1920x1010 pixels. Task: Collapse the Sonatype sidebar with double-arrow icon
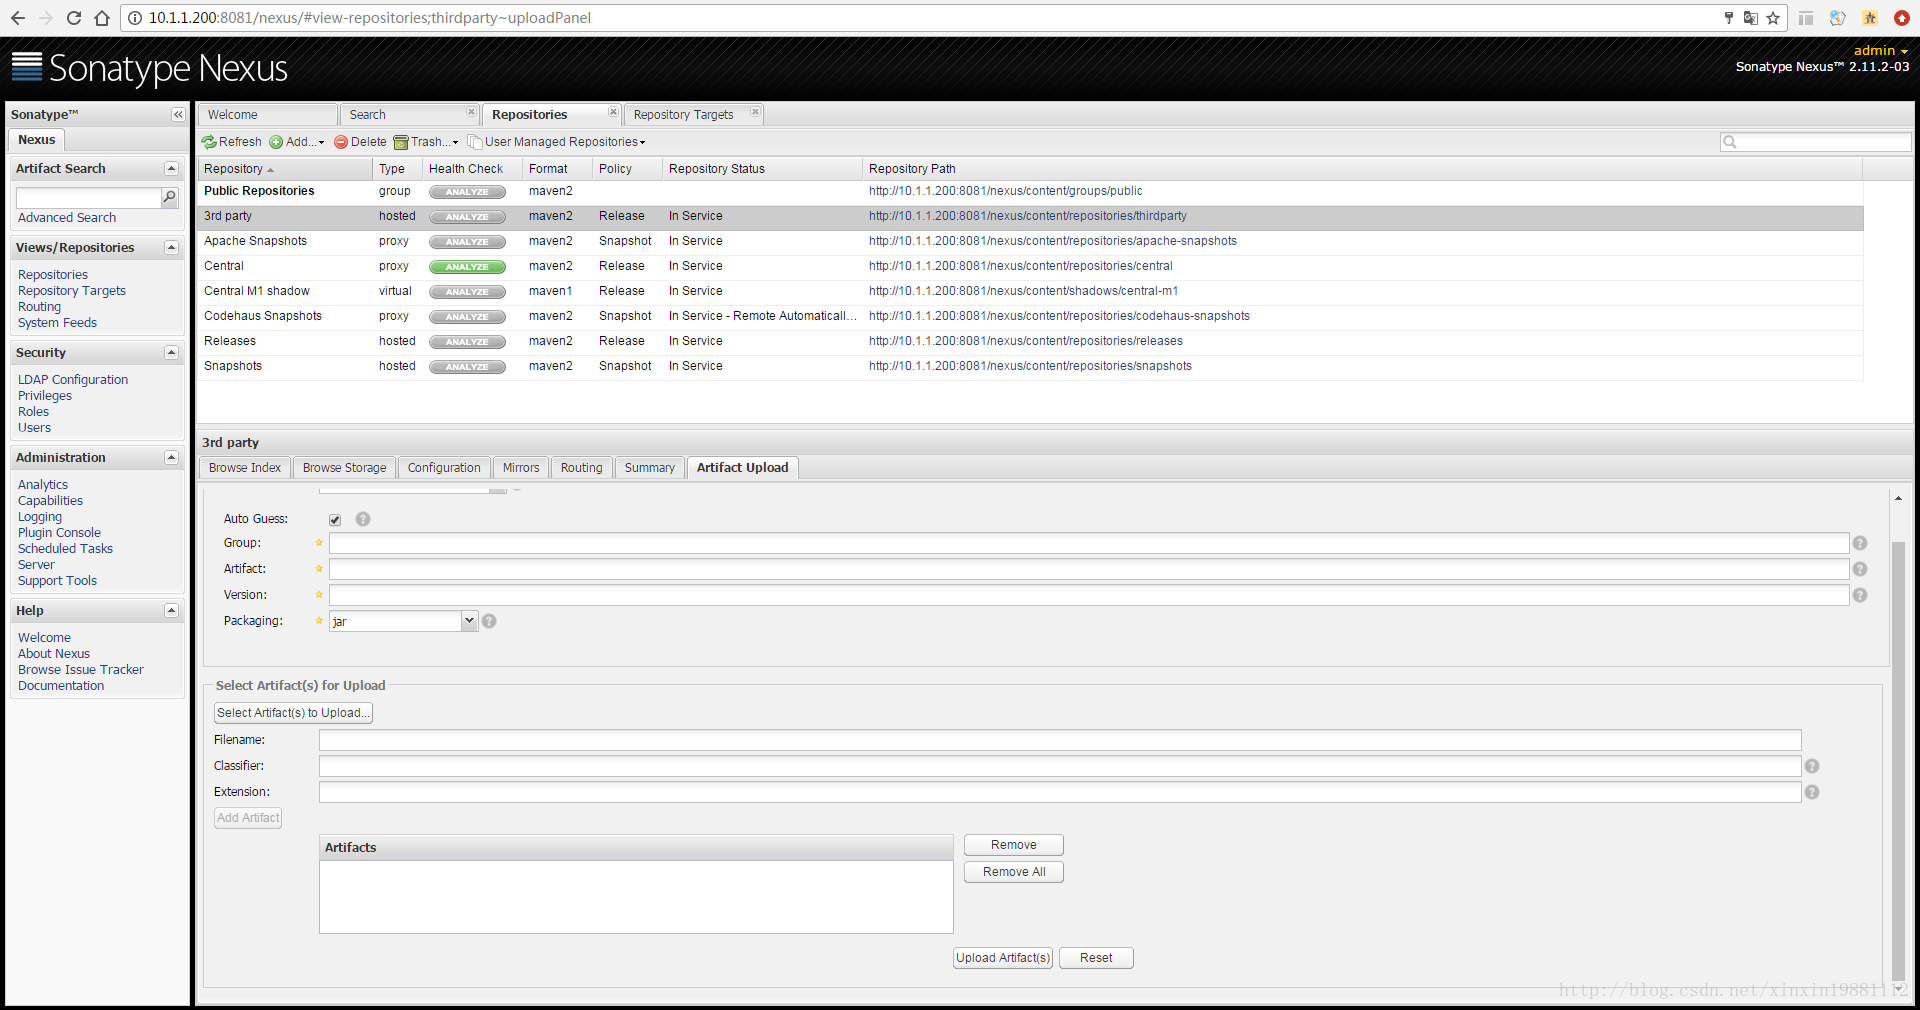point(178,115)
